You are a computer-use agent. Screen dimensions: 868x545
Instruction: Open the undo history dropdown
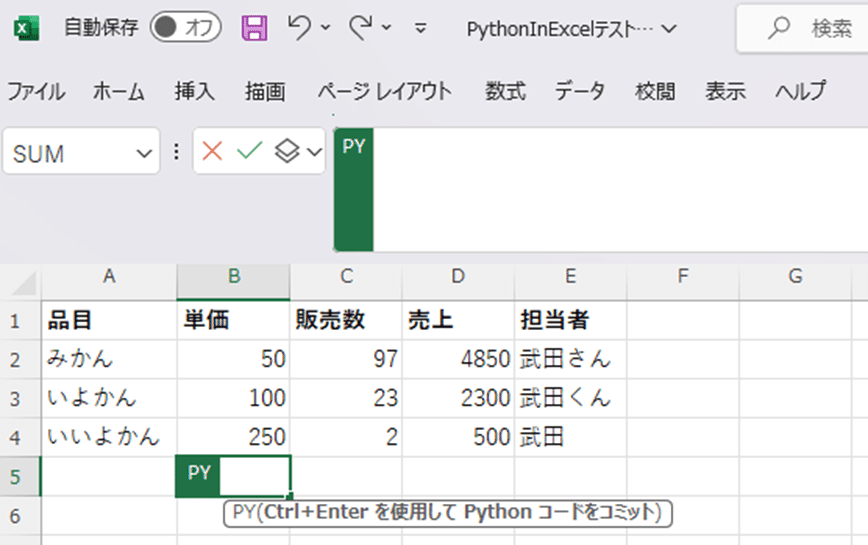(325, 29)
